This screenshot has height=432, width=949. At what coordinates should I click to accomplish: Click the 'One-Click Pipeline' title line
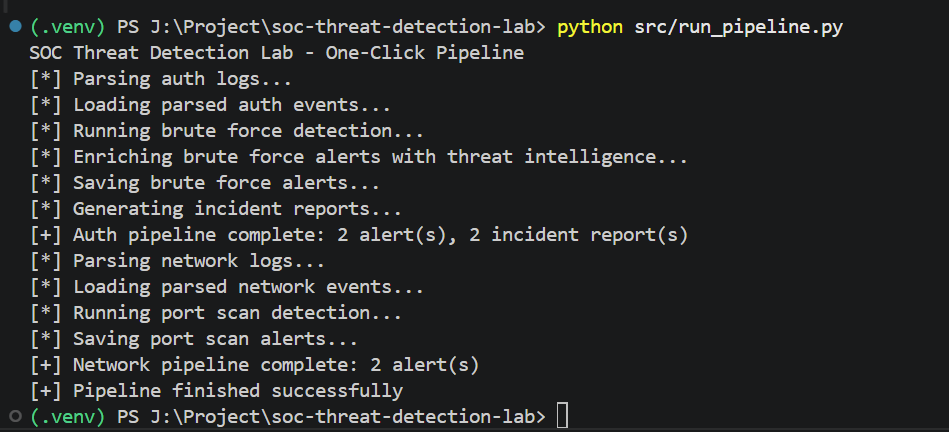coord(277,52)
